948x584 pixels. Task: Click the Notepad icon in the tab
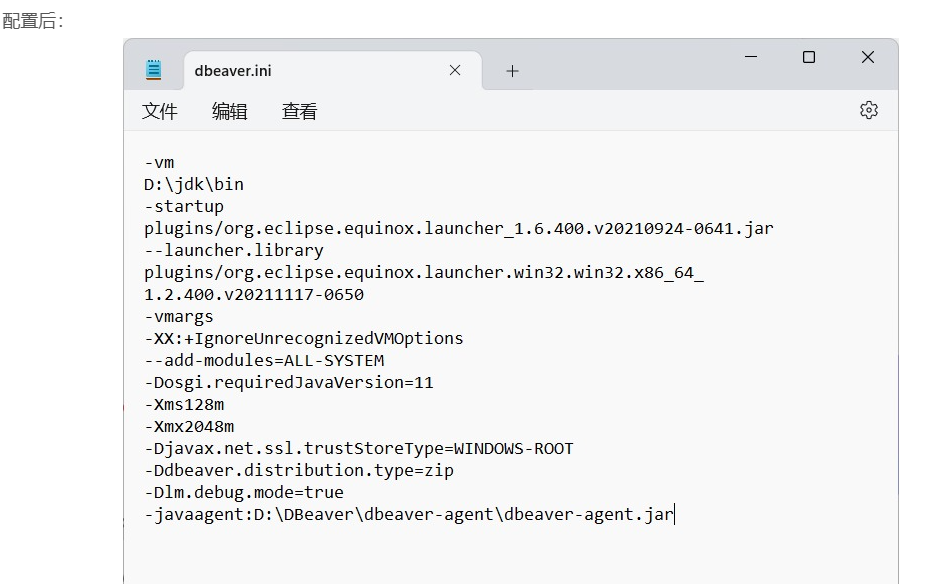point(154,70)
